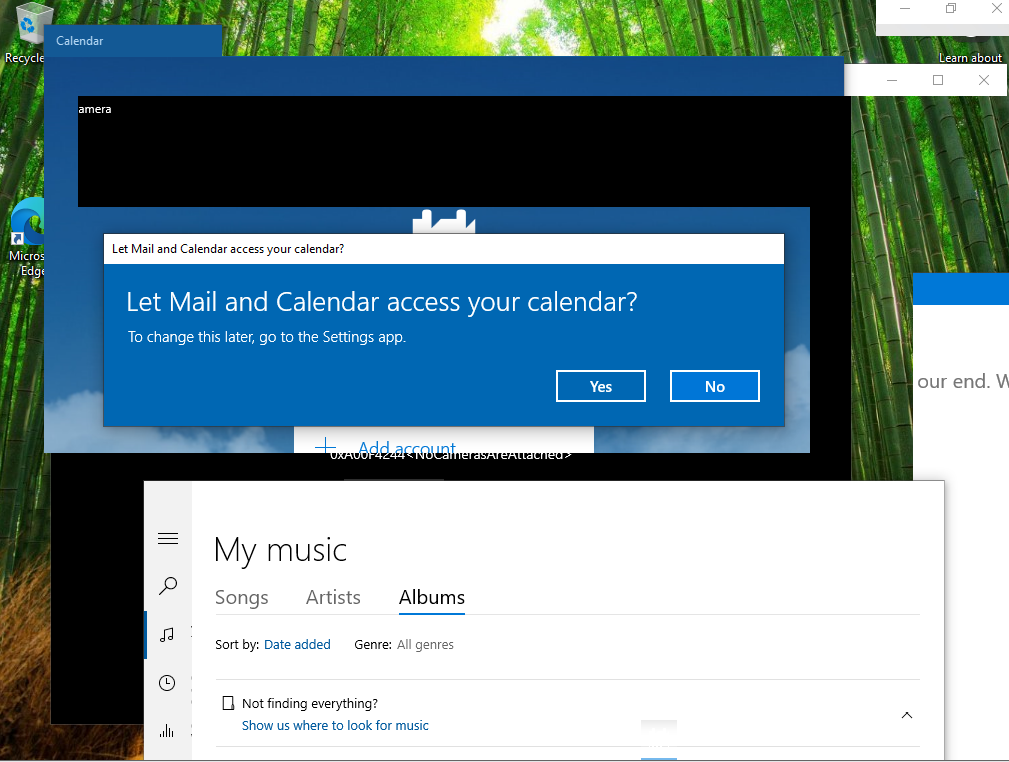Click the Calendar window title bar
The height and width of the screenshot is (762, 1009).
[130, 41]
